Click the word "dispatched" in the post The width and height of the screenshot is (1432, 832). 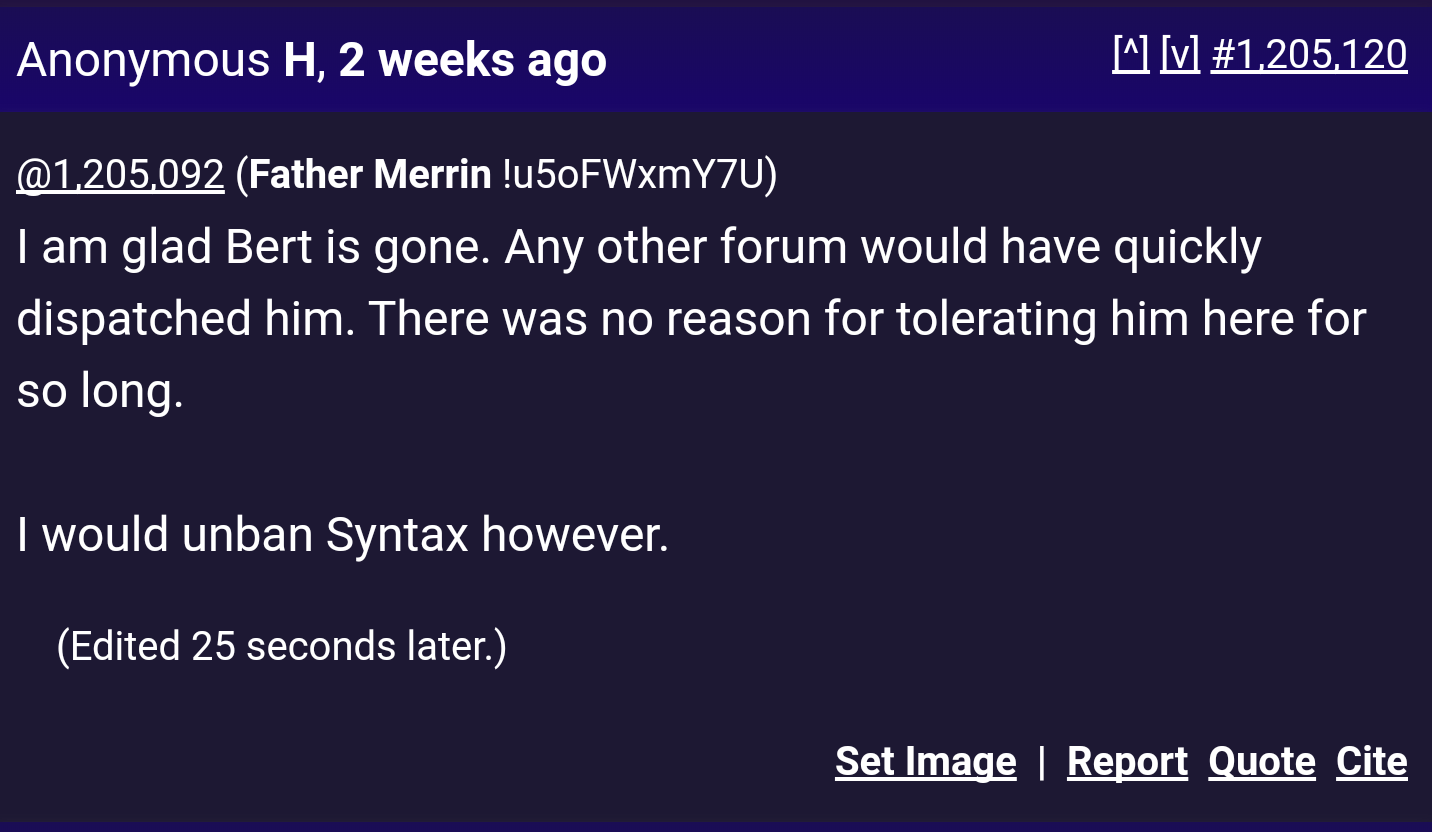click(x=133, y=319)
